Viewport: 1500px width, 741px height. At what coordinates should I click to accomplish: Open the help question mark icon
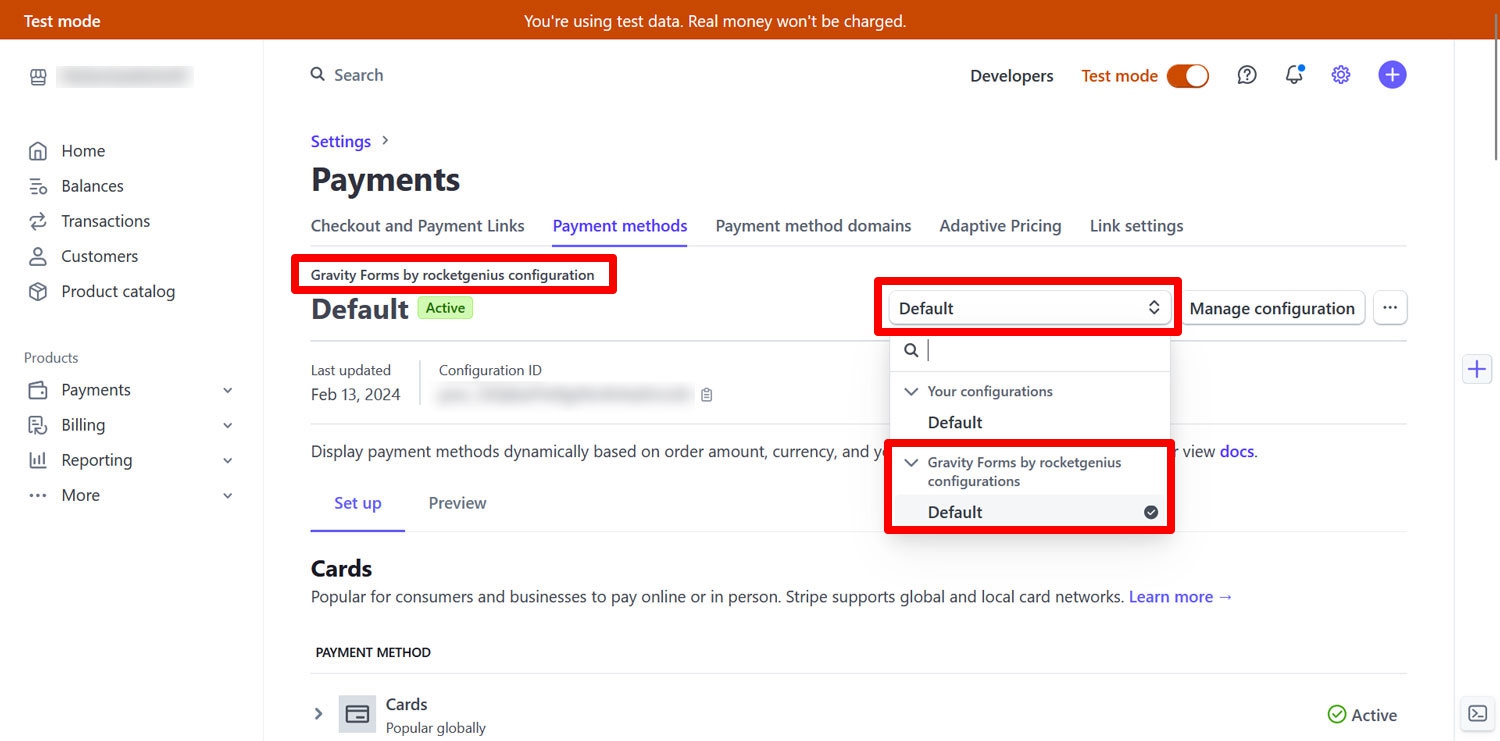[1247, 75]
